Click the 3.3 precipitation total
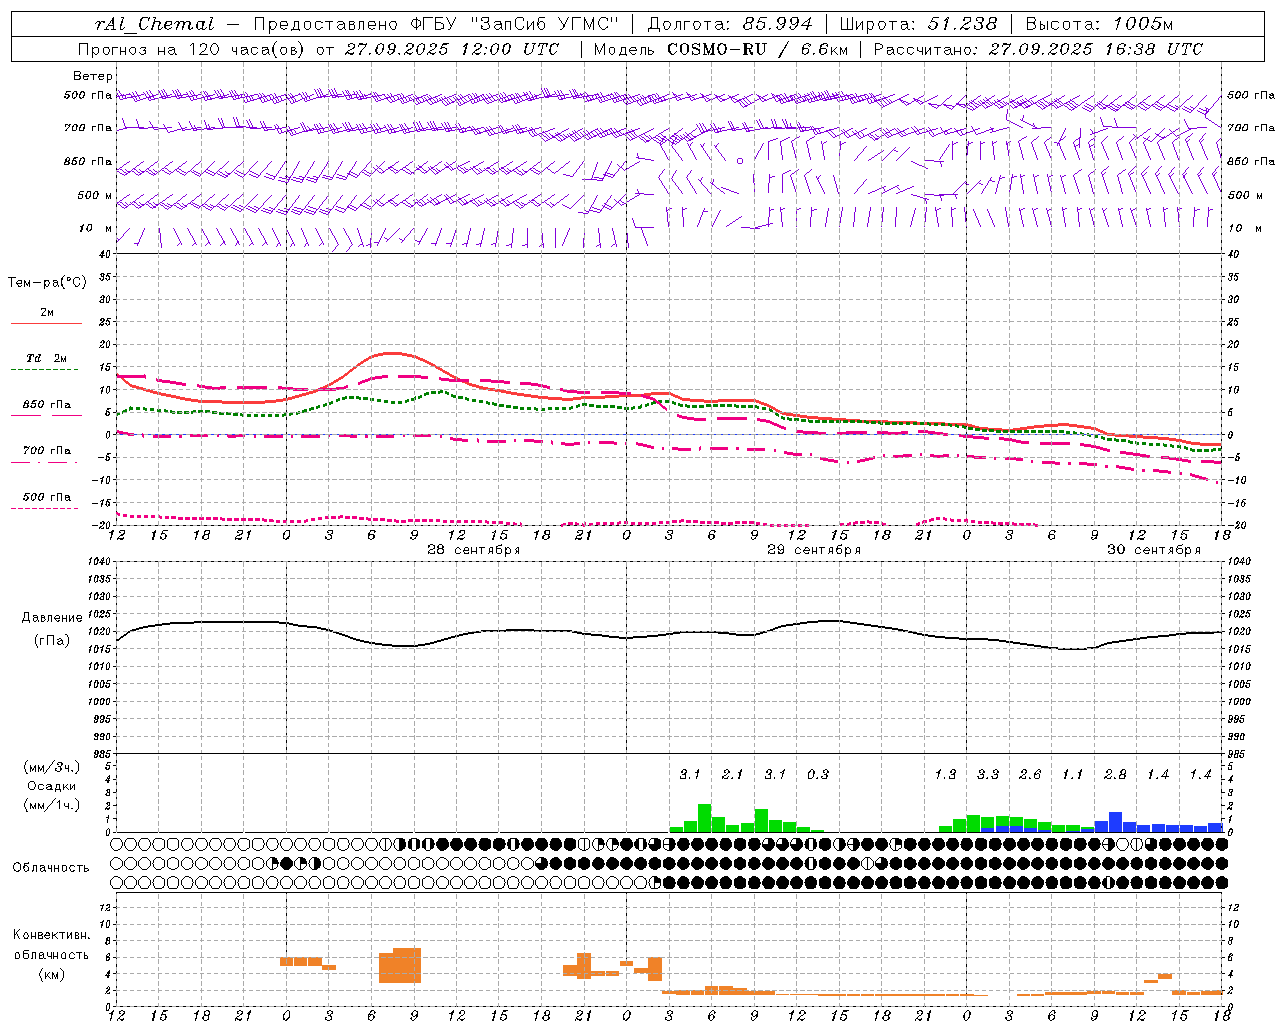Viewport: 1280px width, 1024px height. click(988, 774)
